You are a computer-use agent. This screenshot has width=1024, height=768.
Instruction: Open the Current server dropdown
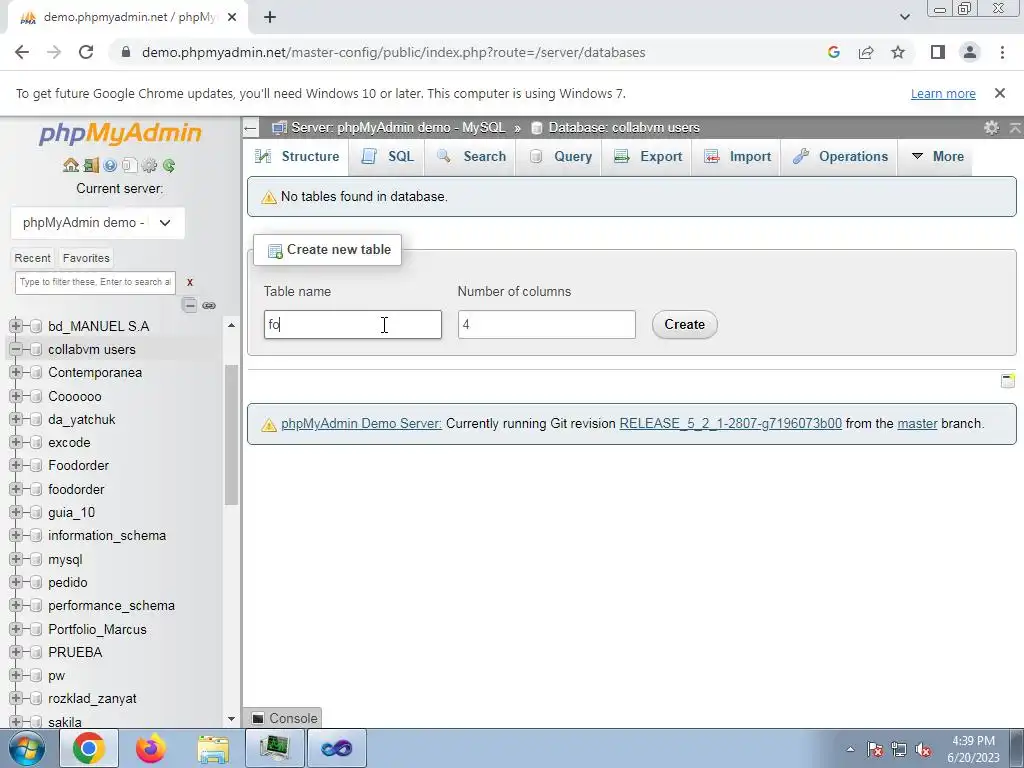click(98, 223)
